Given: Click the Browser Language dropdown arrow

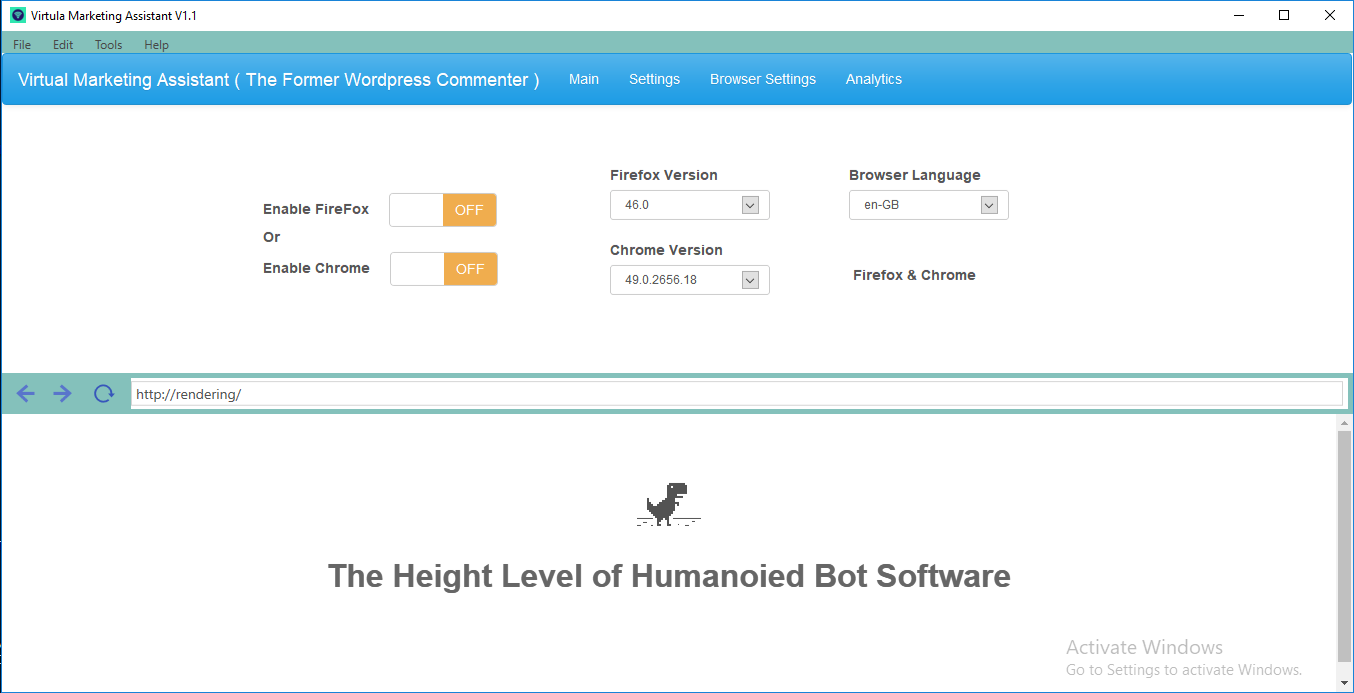Looking at the screenshot, I should 989,205.
